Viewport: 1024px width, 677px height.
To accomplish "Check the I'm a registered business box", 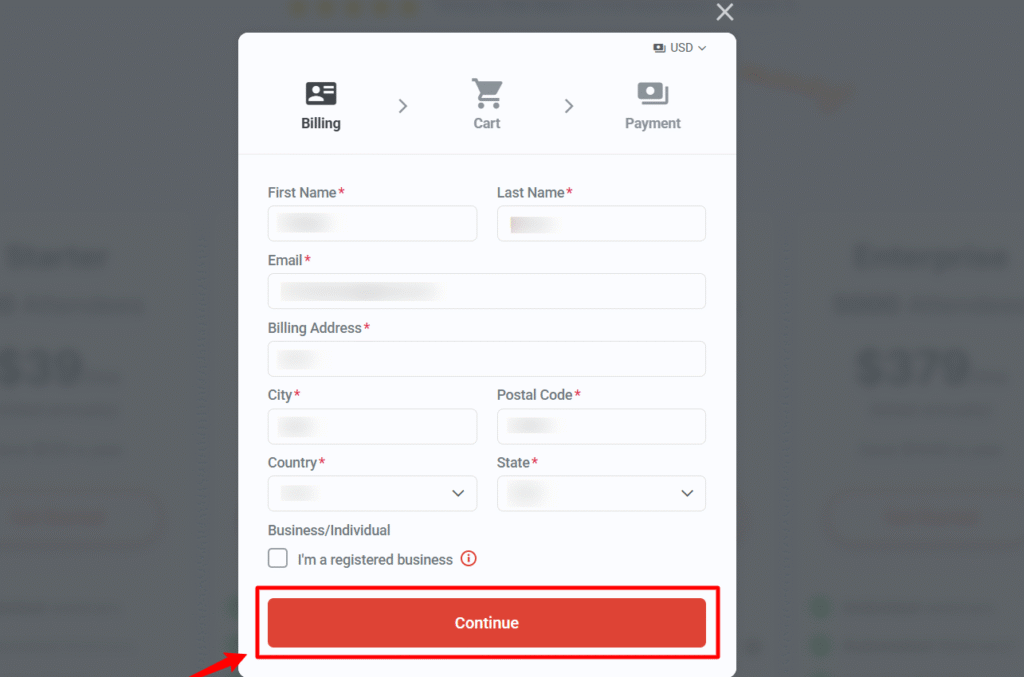I will tap(278, 558).
